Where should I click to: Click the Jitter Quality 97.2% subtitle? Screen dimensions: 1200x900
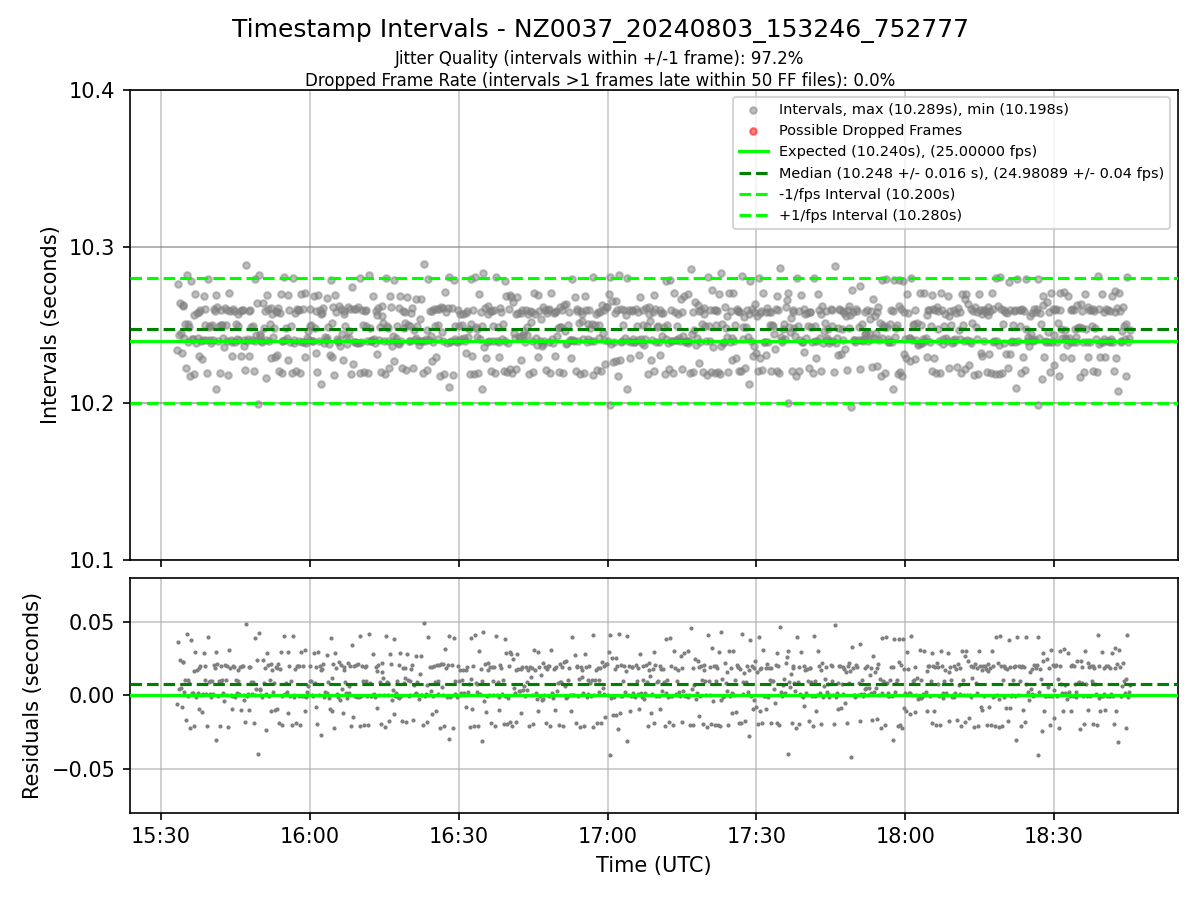tap(599, 58)
